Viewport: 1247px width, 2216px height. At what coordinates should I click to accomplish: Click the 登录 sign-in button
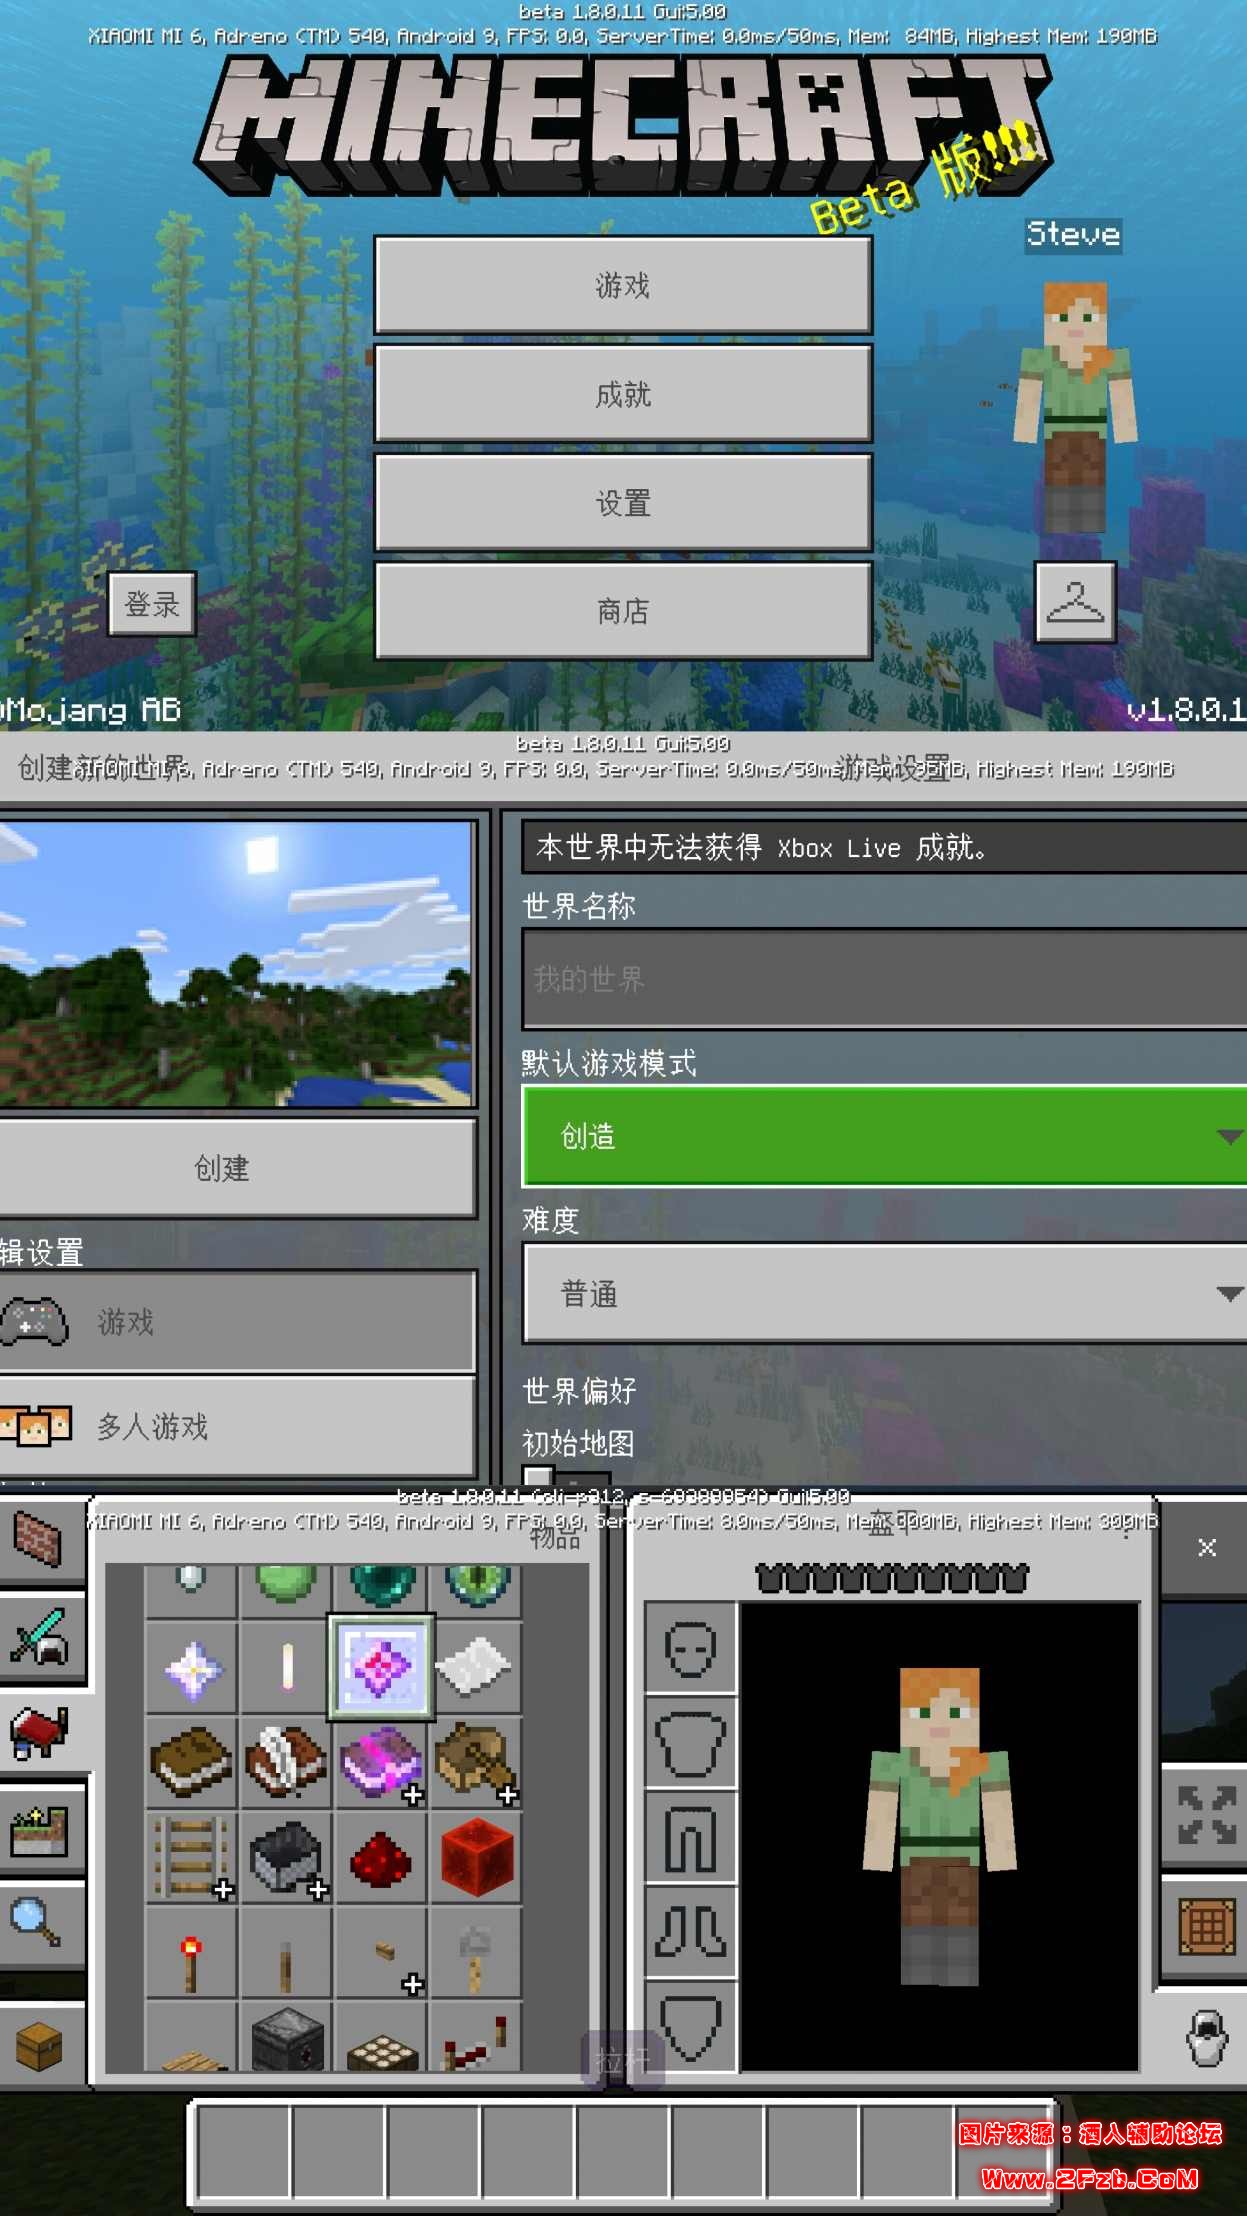tap(152, 604)
